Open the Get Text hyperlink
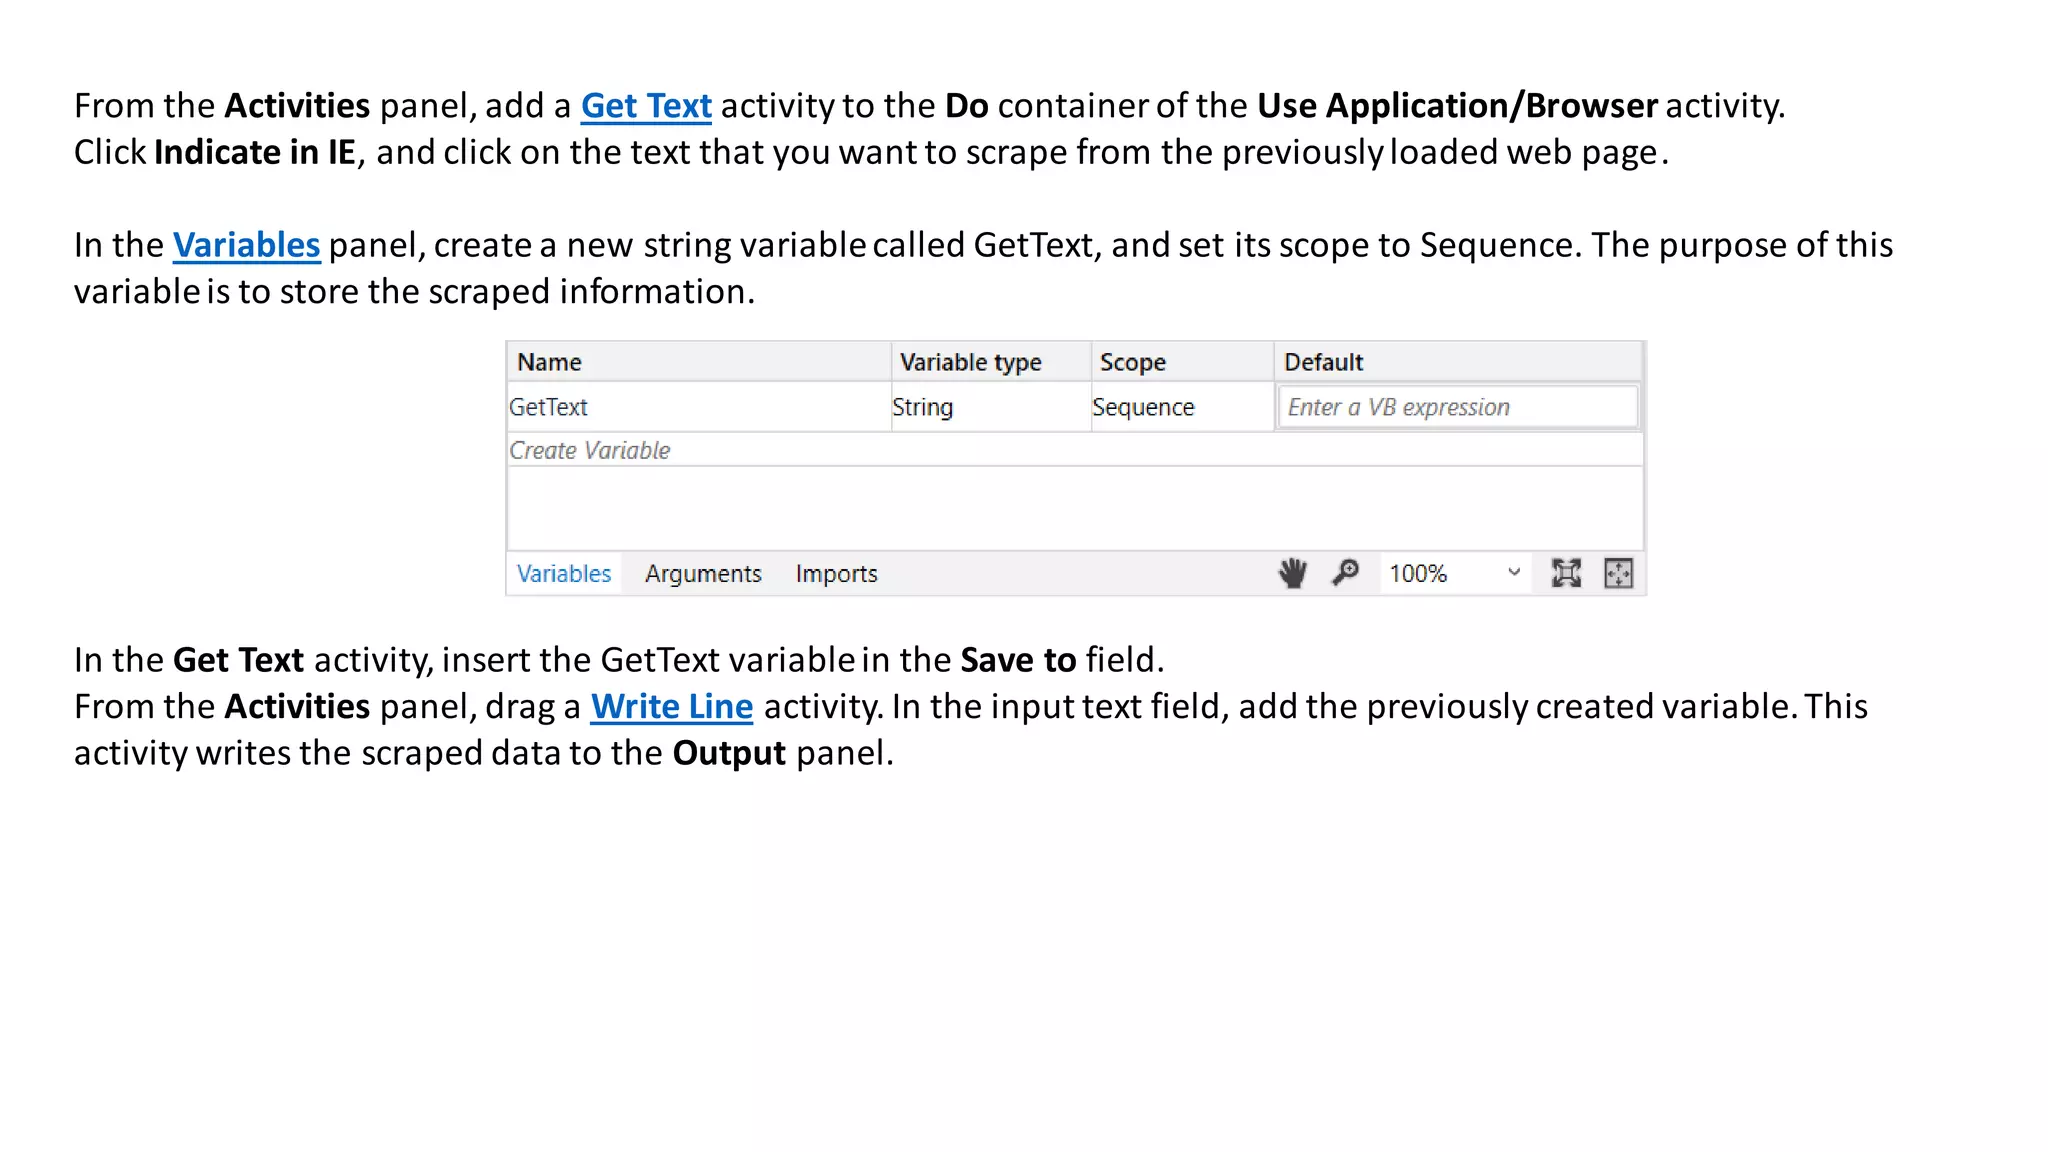The height and width of the screenshot is (1152, 2048). tap(646, 106)
